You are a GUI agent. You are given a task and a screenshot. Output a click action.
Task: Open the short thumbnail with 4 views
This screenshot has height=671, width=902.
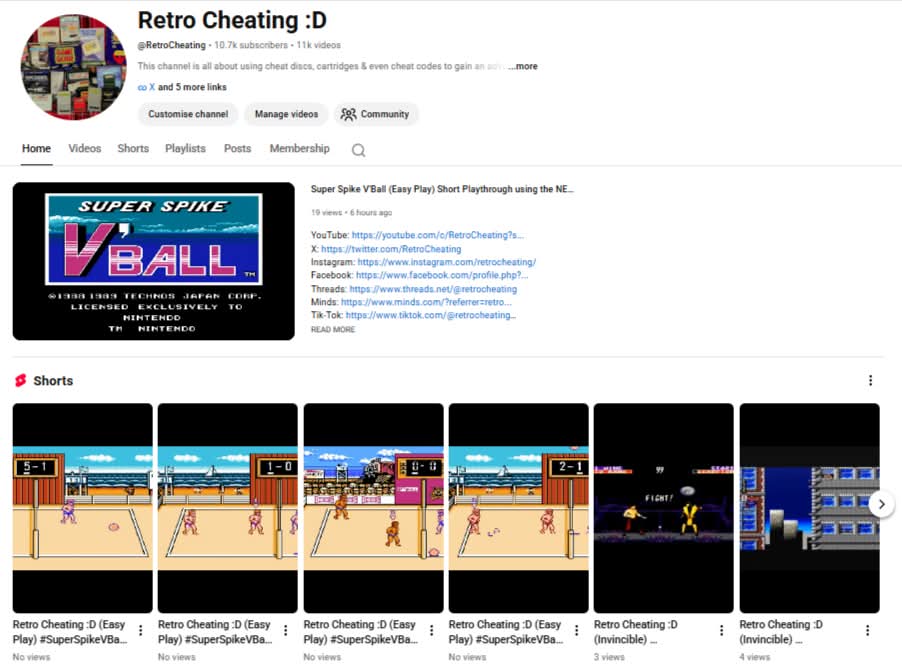[x=809, y=508]
